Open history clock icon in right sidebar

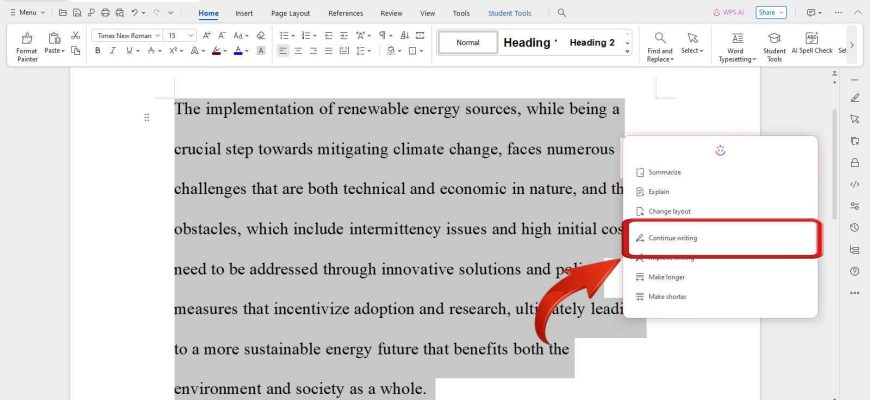[854, 227]
